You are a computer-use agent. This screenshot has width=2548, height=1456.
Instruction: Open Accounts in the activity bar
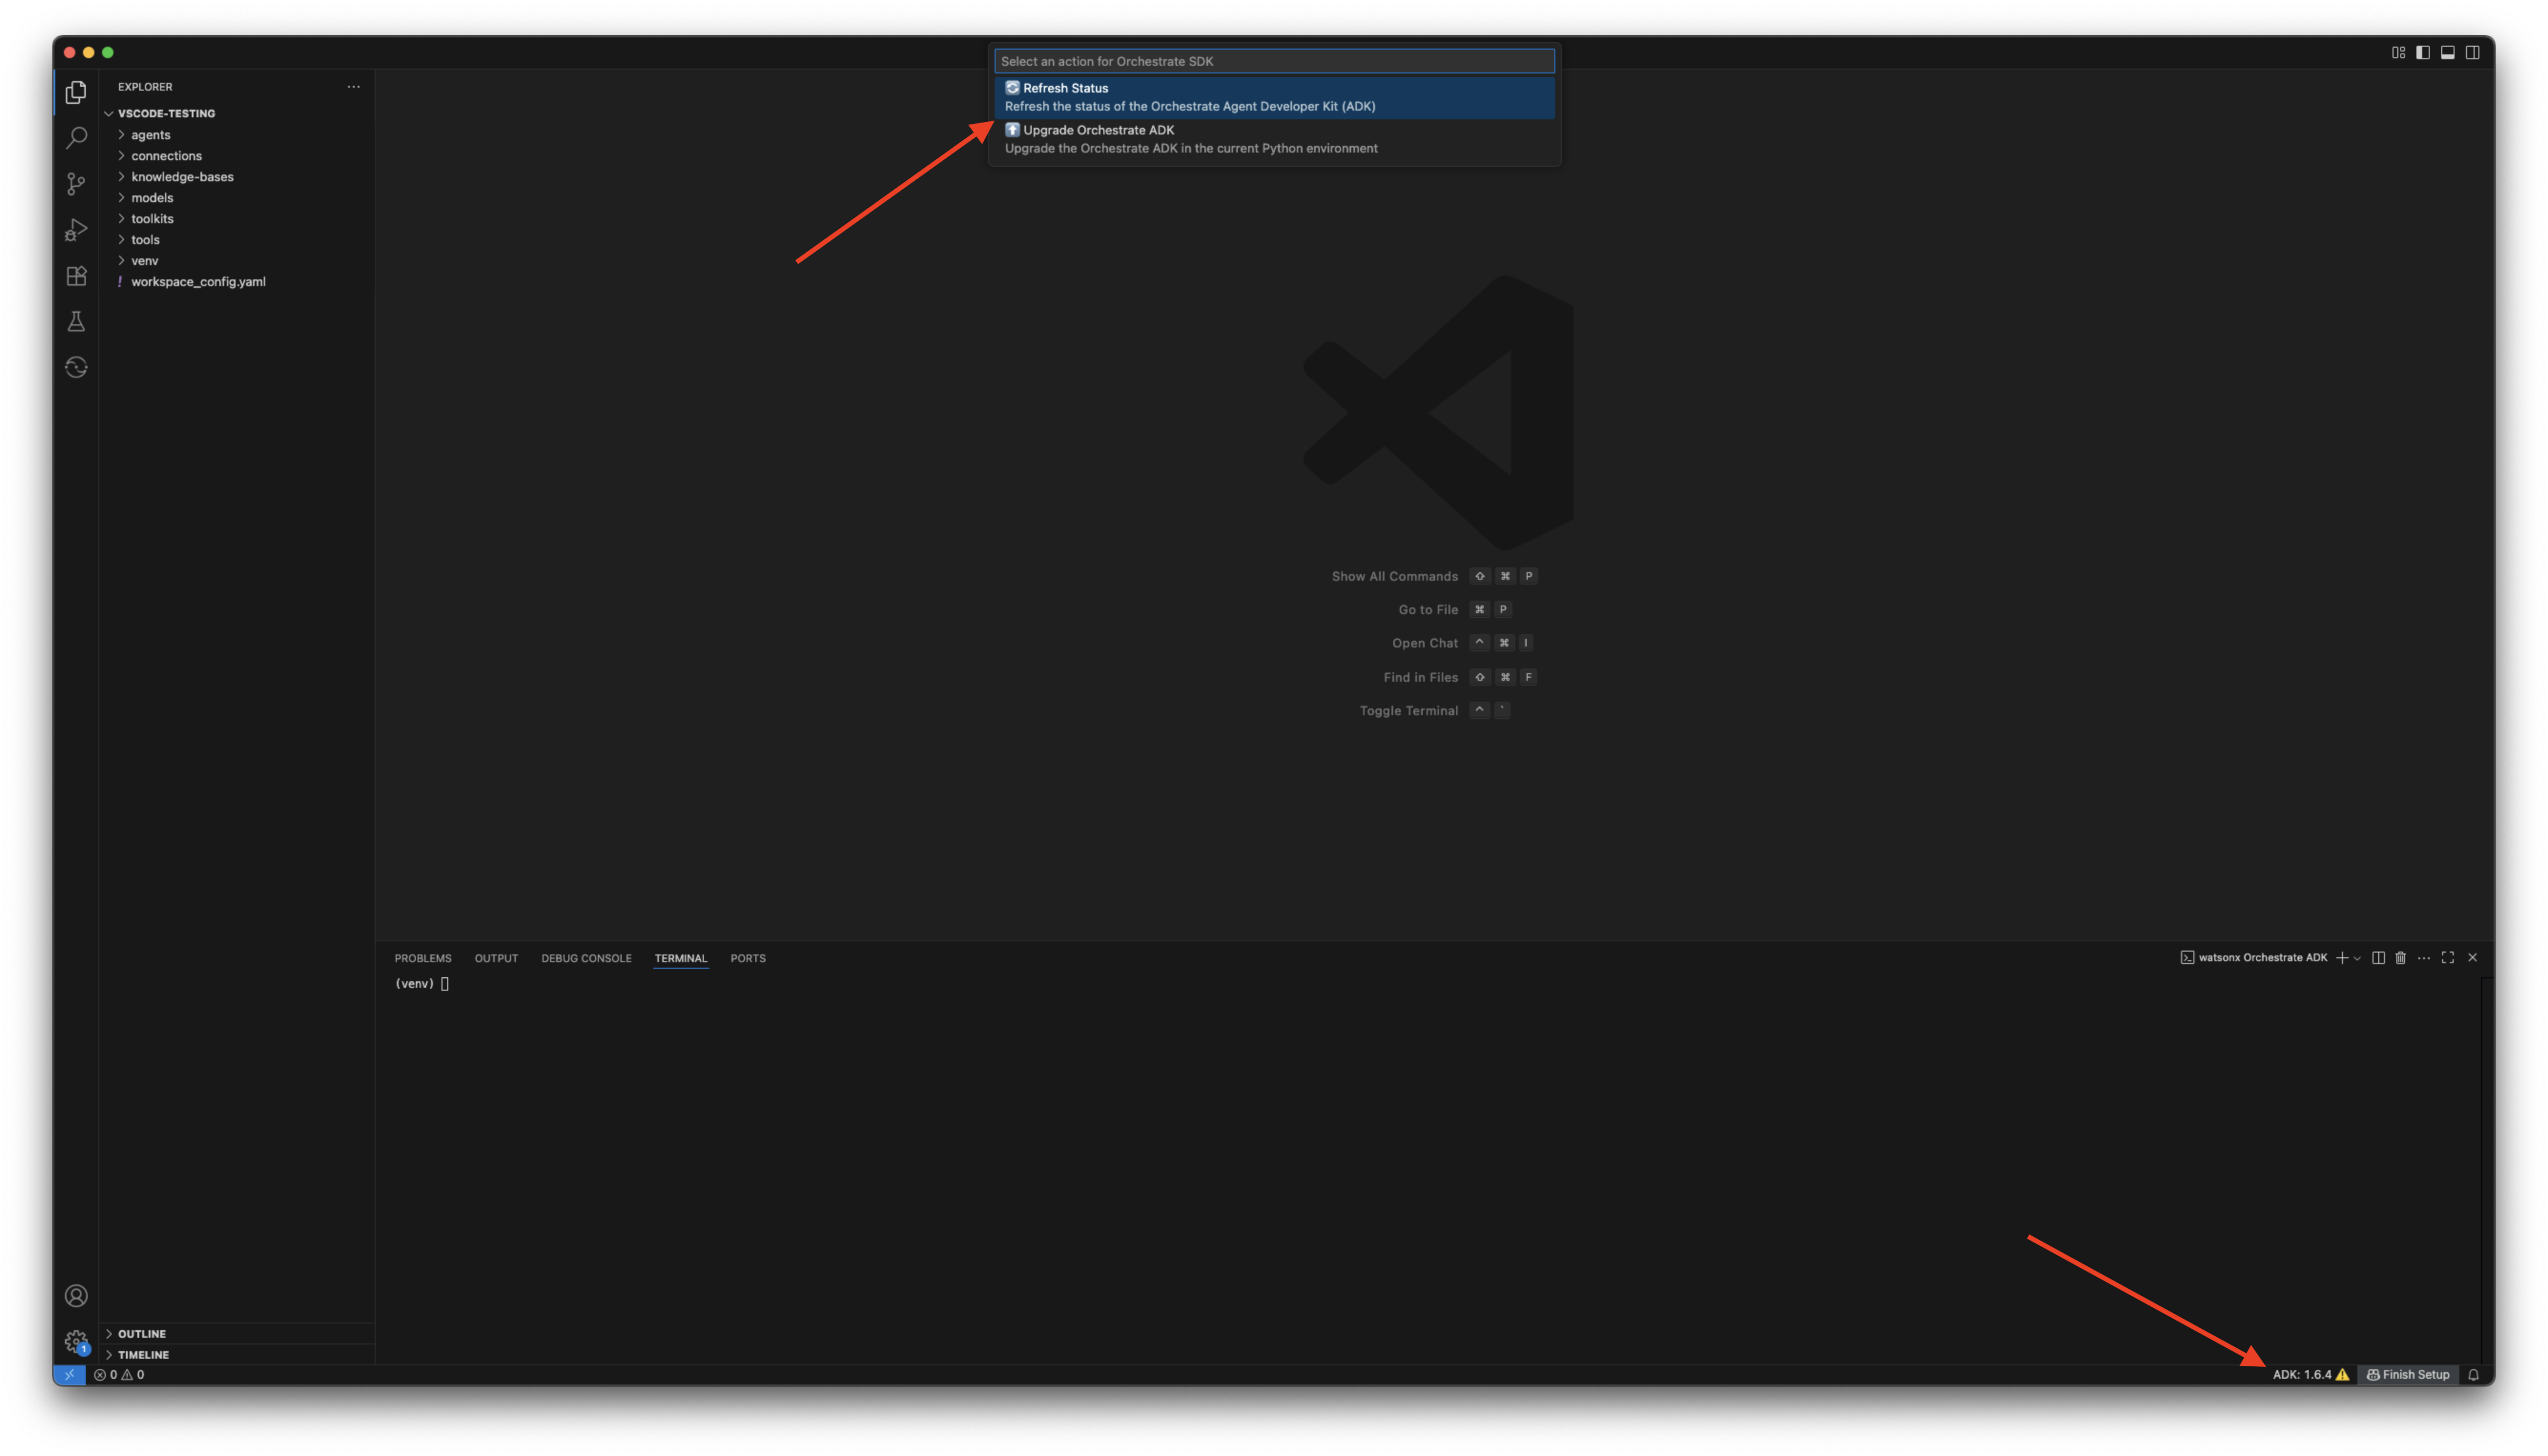[x=76, y=1295]
